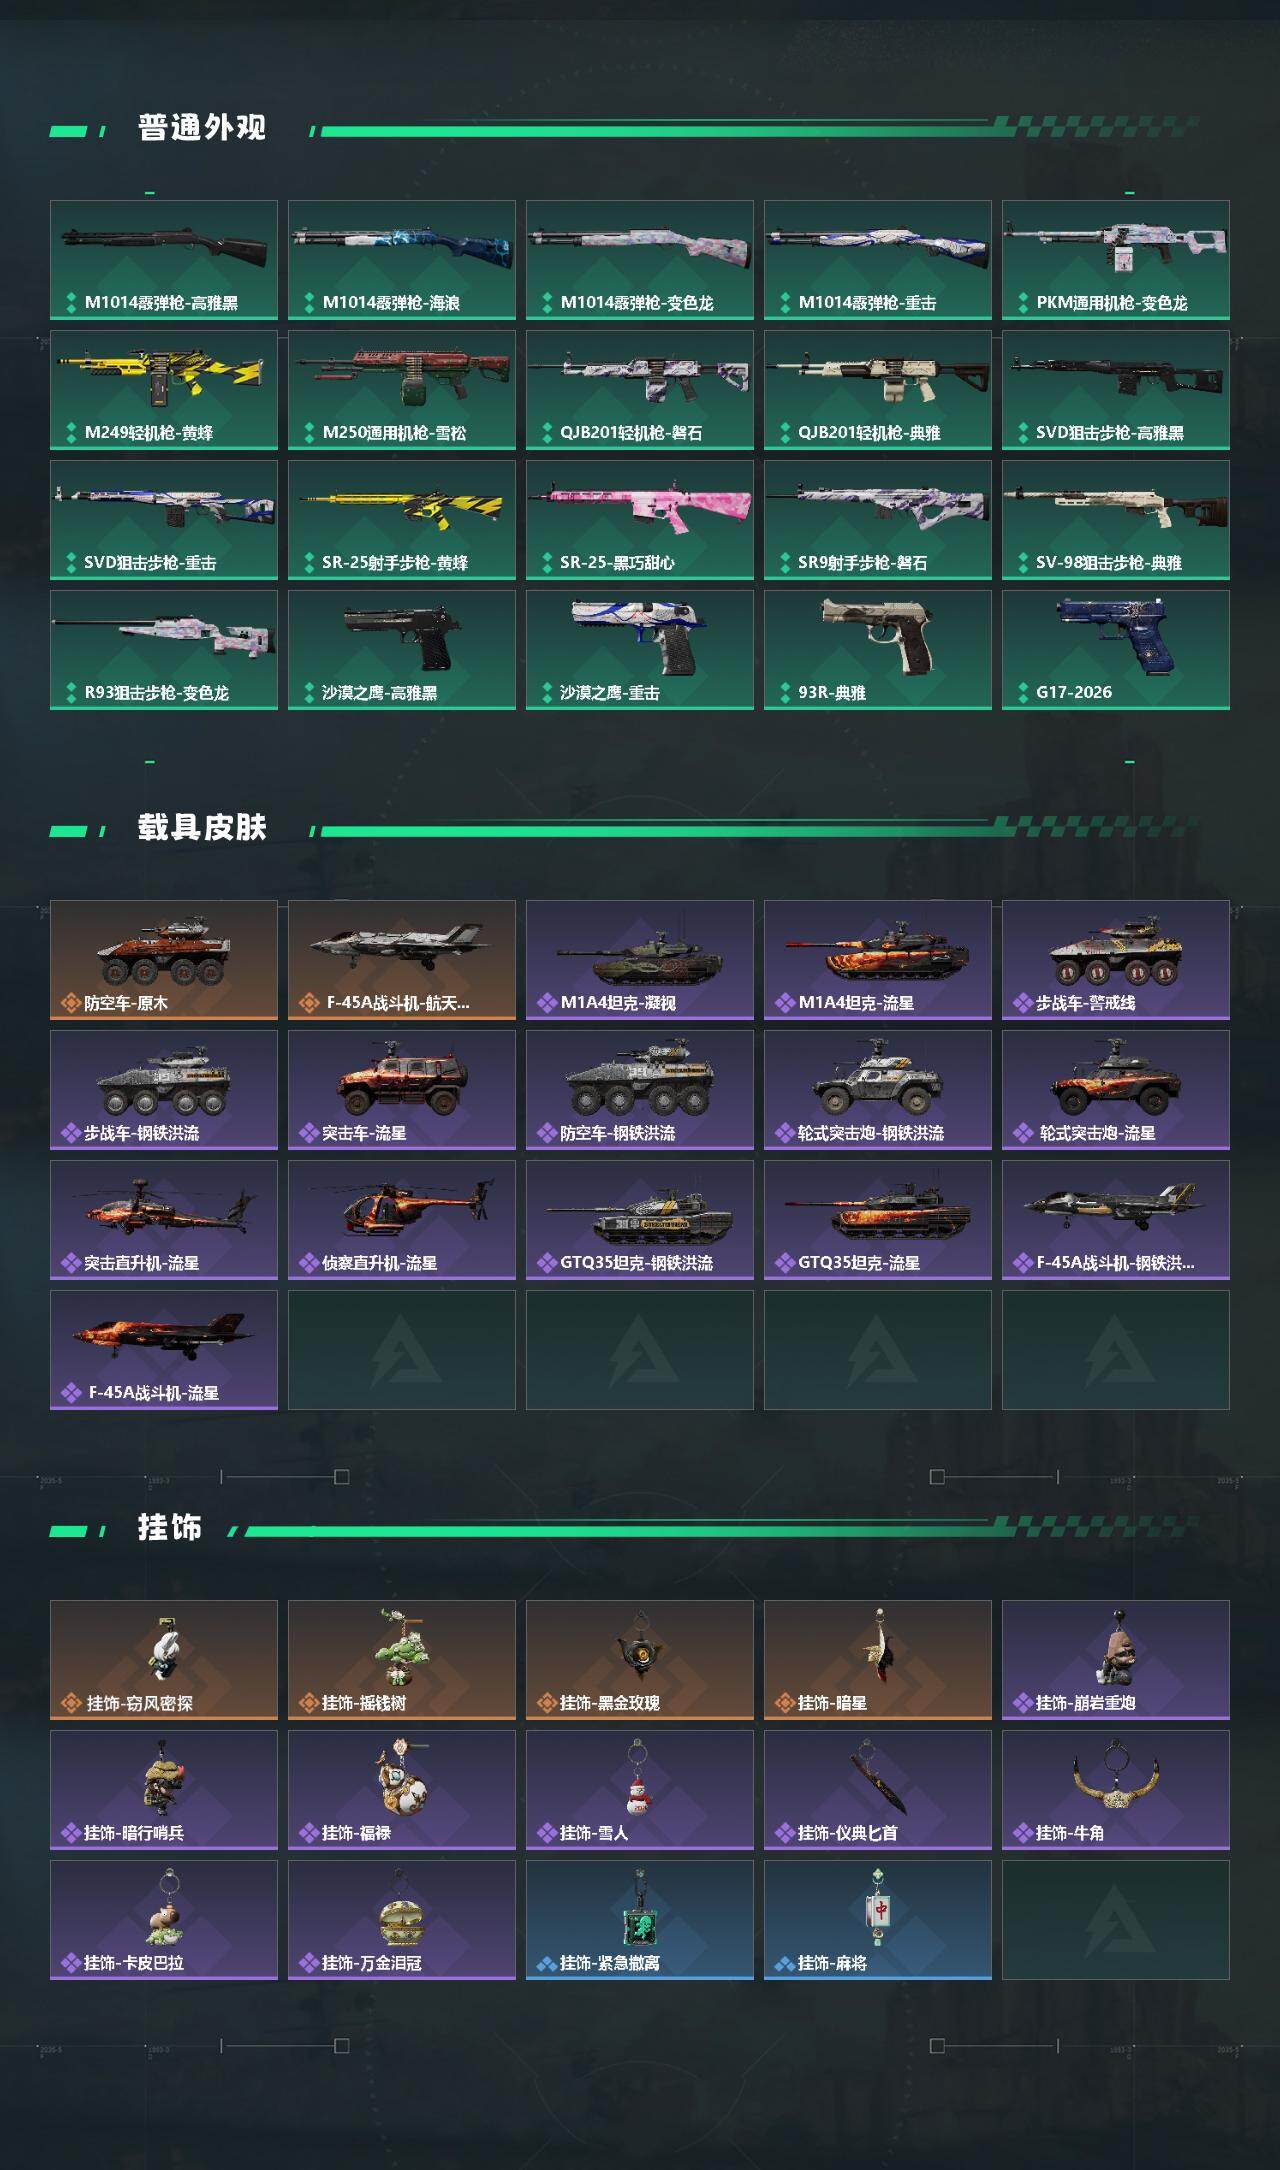The height and width of the screenshot is (2170, 1280).
Task: Click the 挂饰-雪人 snowman charm
Action: click(x=640, y=1790)
